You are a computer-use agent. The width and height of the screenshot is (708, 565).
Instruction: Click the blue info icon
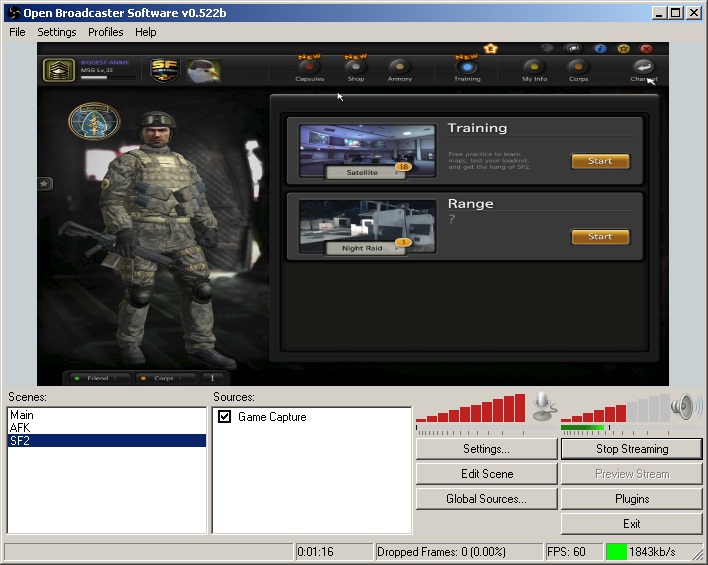tap(600, 48)
